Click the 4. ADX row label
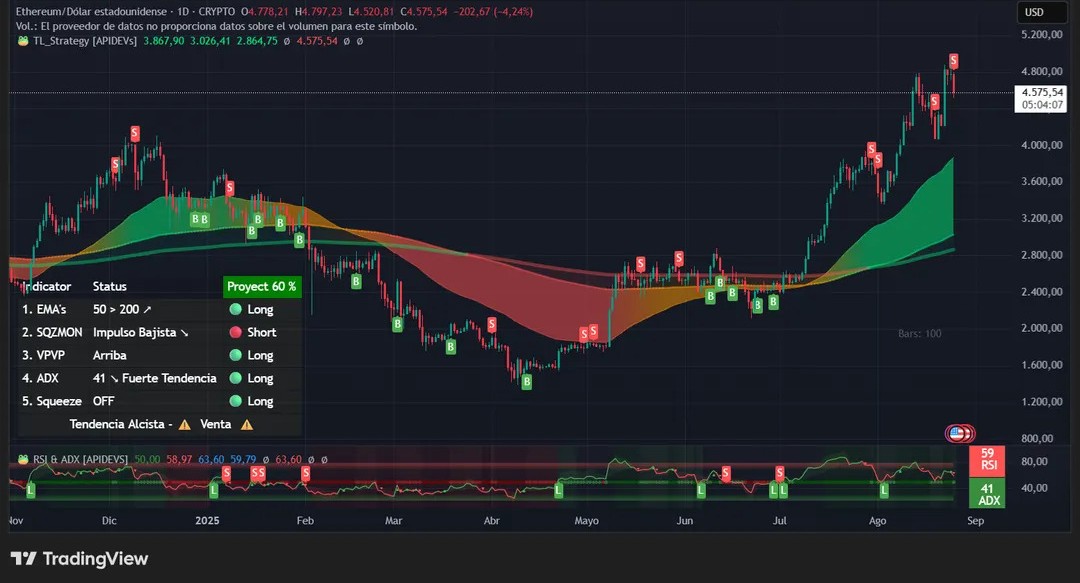Screen dimensions: 1080x583 41,378
